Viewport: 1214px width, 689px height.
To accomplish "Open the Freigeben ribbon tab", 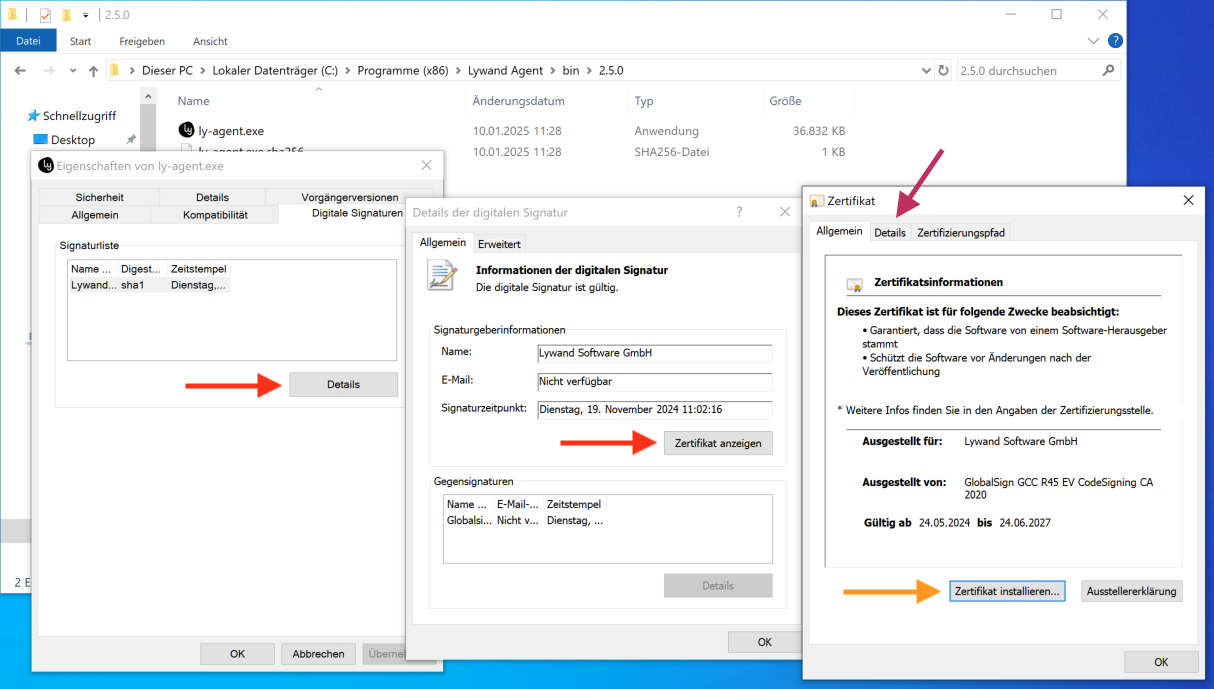I will [142, 41].
